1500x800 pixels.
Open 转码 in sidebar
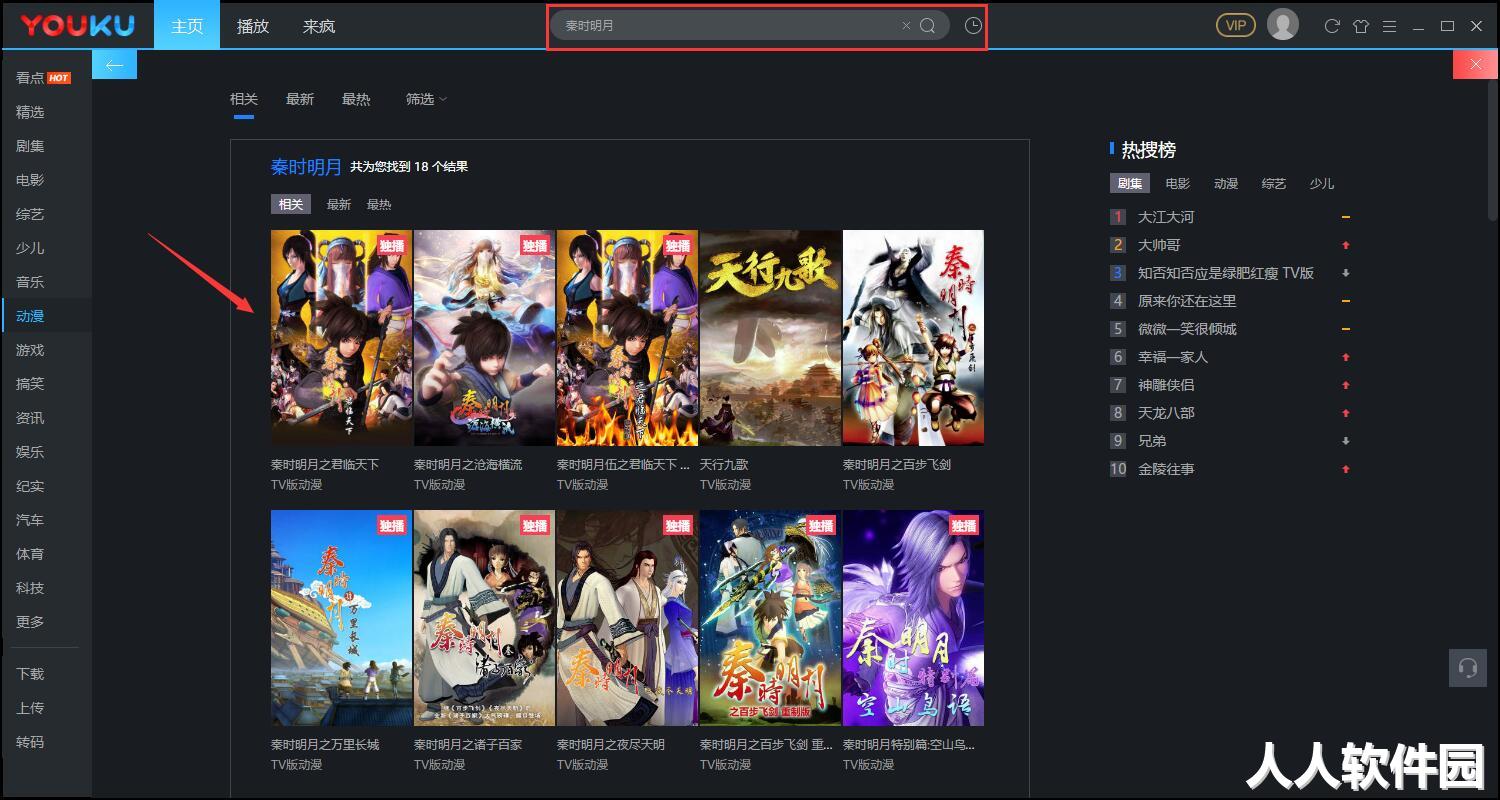[30, 742]
